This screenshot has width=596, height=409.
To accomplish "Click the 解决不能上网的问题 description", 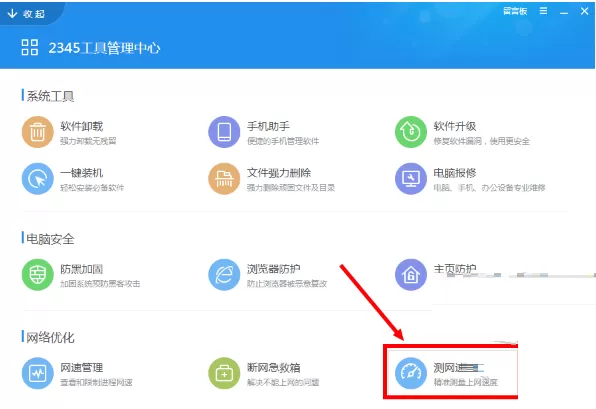I will [x=283, y=382].
